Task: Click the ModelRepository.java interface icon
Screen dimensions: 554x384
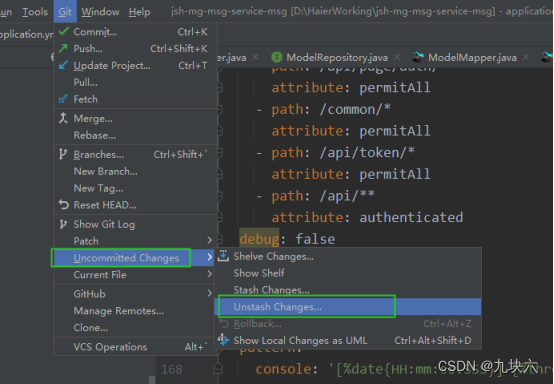Action: point(277,57)
